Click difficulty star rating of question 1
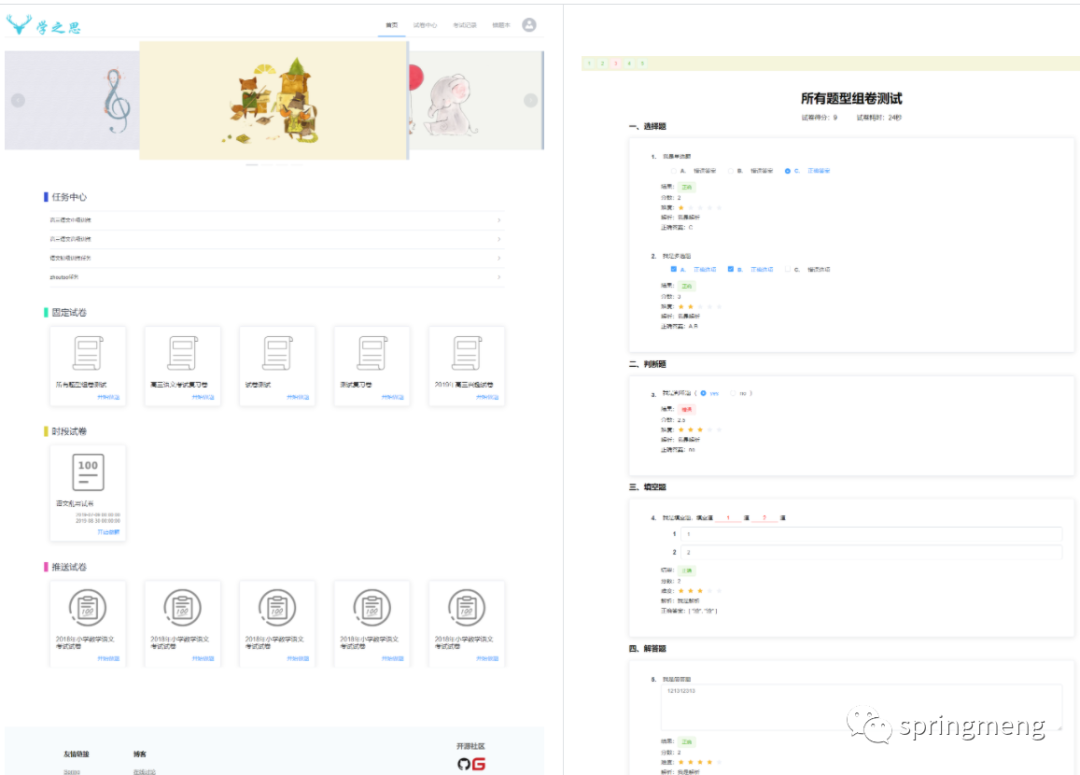 click(700, 207)
